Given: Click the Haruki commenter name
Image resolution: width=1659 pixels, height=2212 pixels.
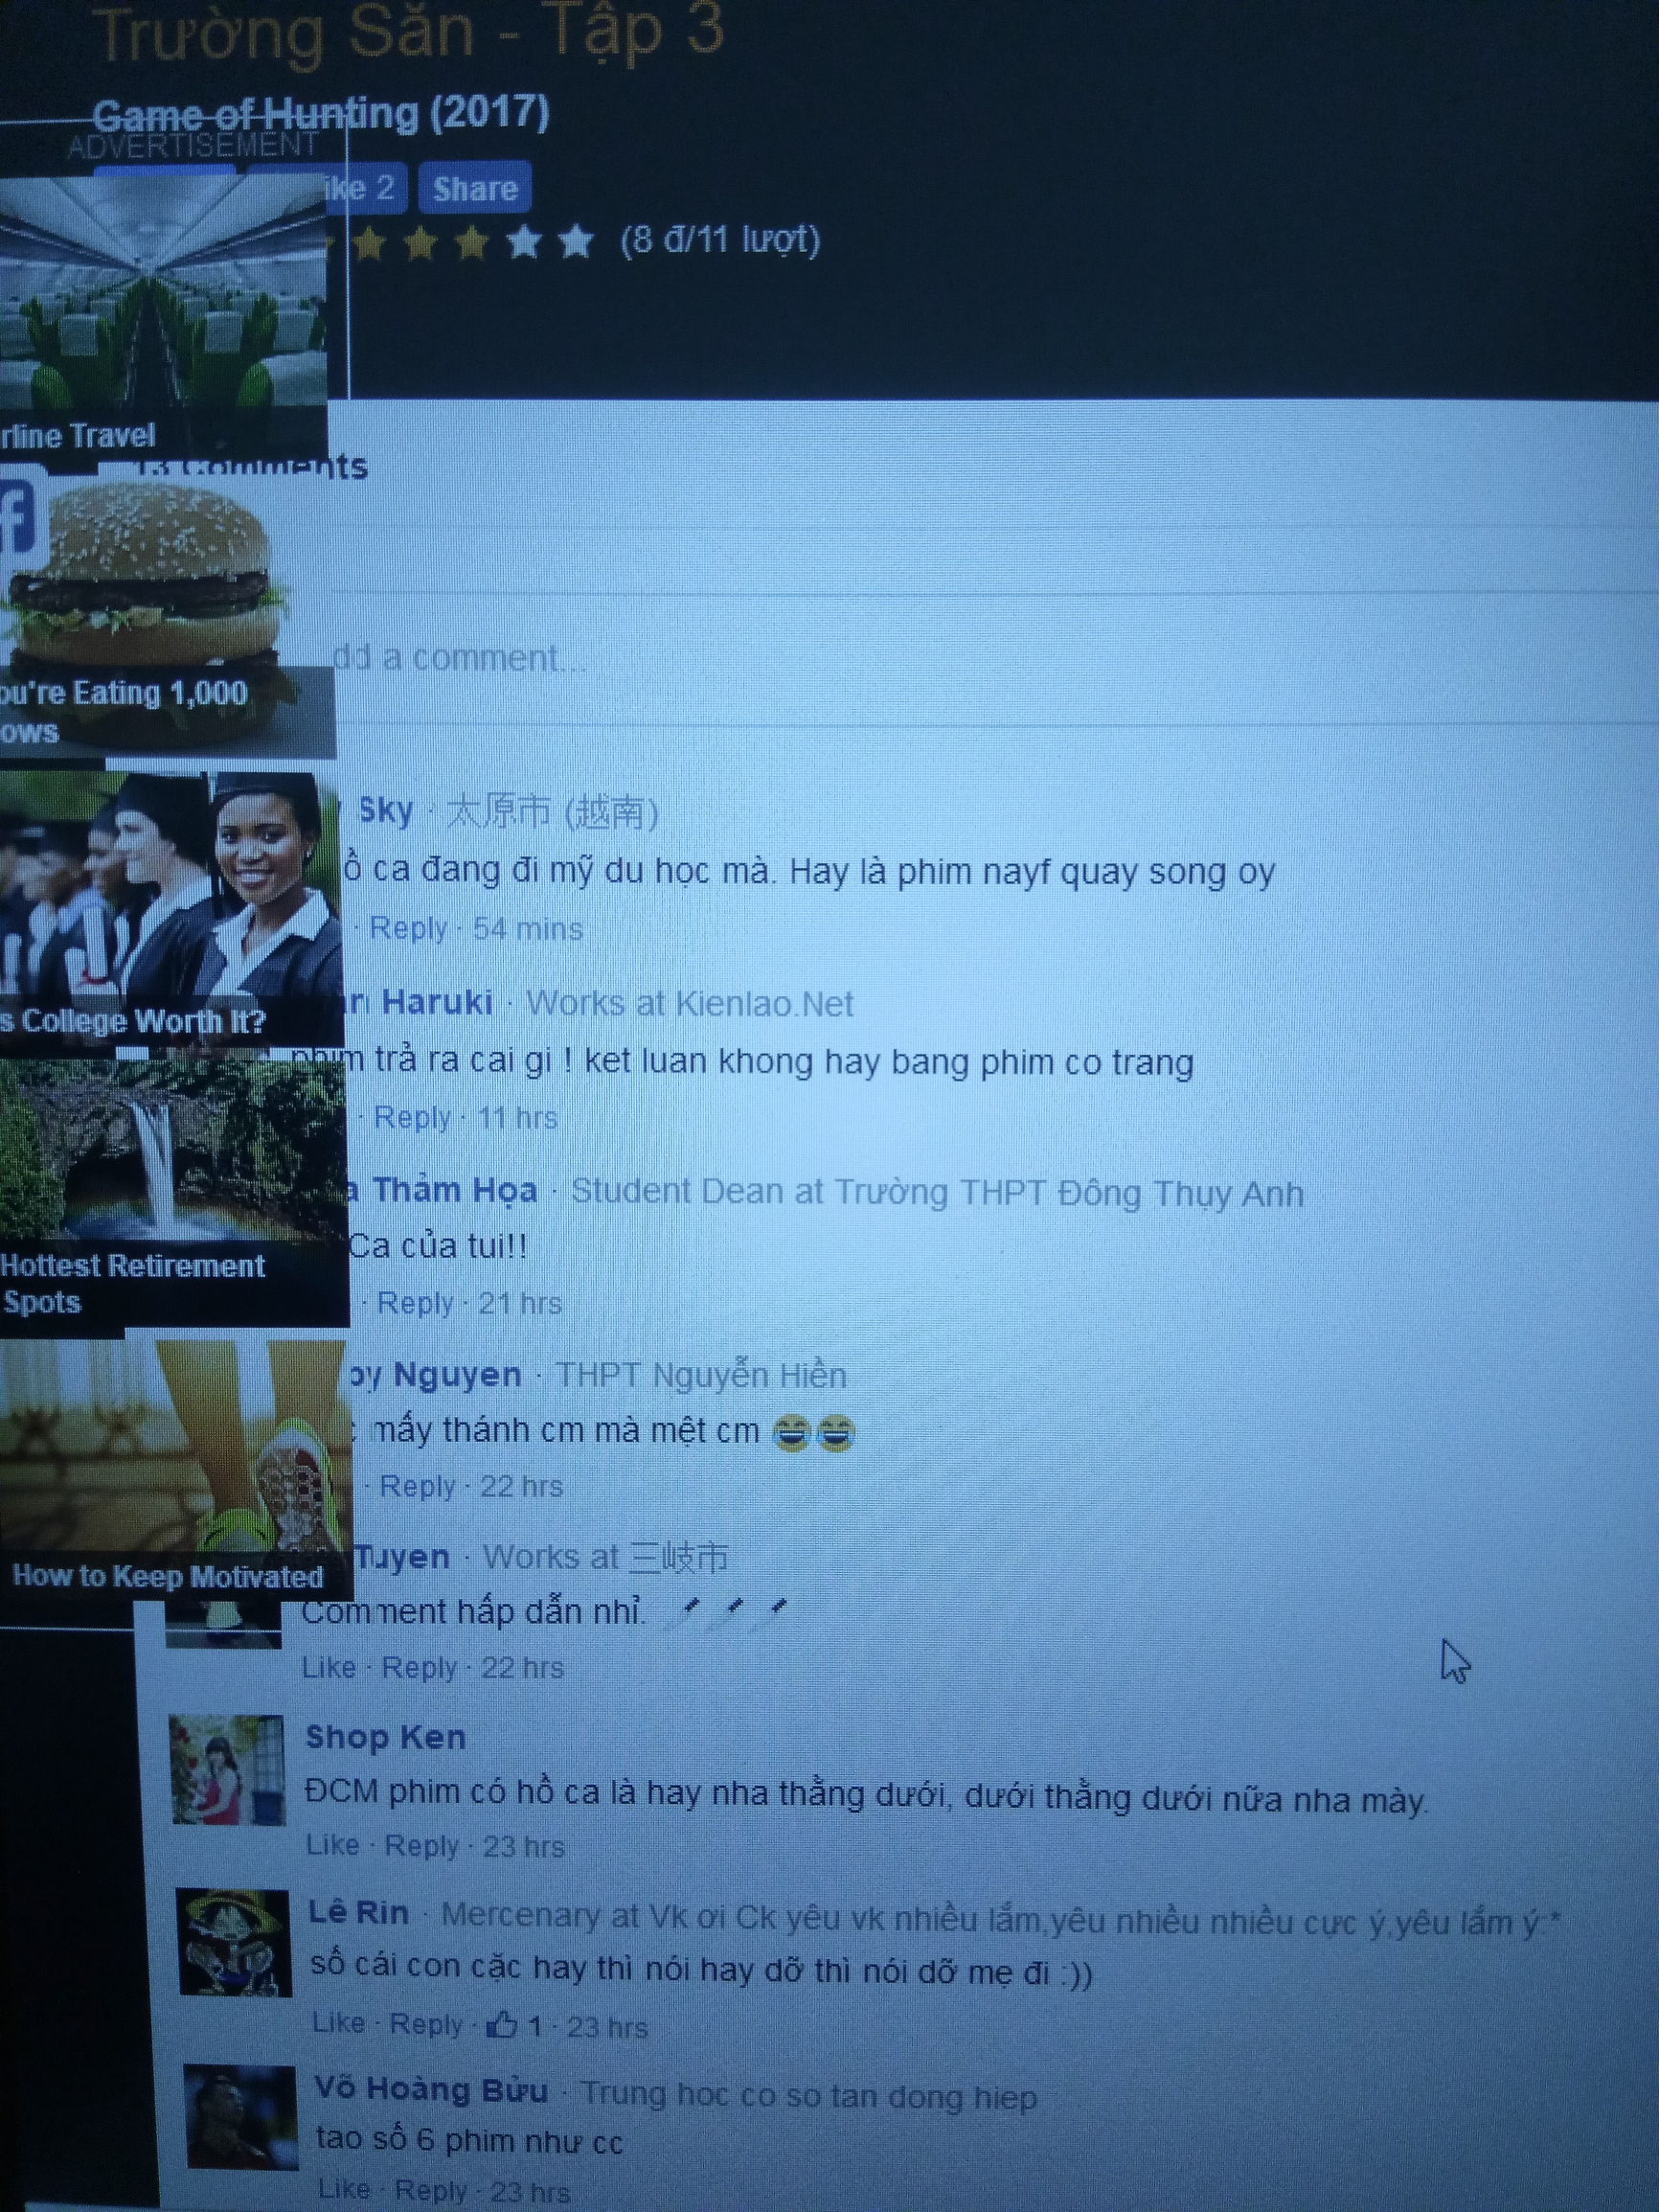Looking at the screenshot, I should pyautogui.click(x=437, y=1001).
